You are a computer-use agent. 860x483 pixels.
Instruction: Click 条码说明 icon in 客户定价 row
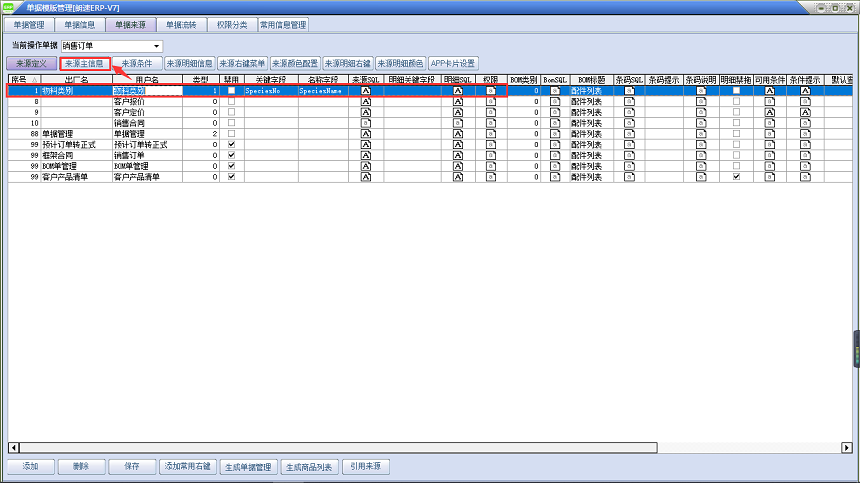701,113
